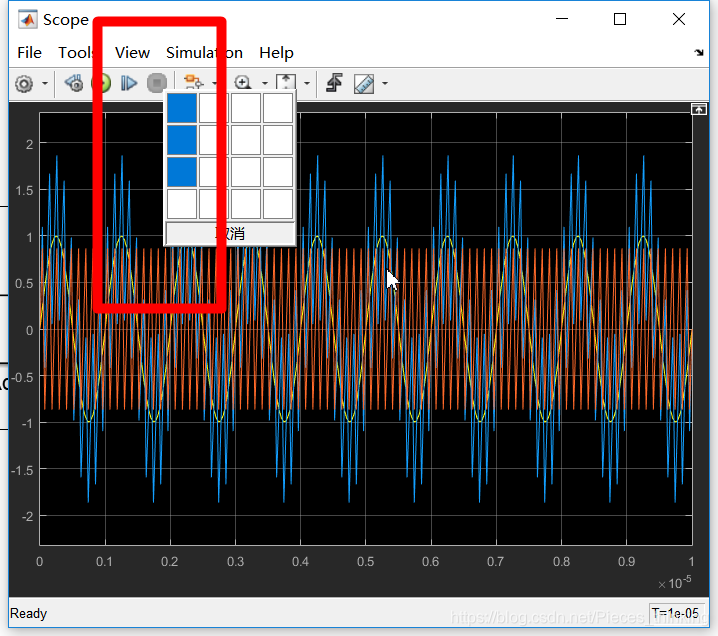
Task: Minimize the Scope window
Action: [562, 19]
